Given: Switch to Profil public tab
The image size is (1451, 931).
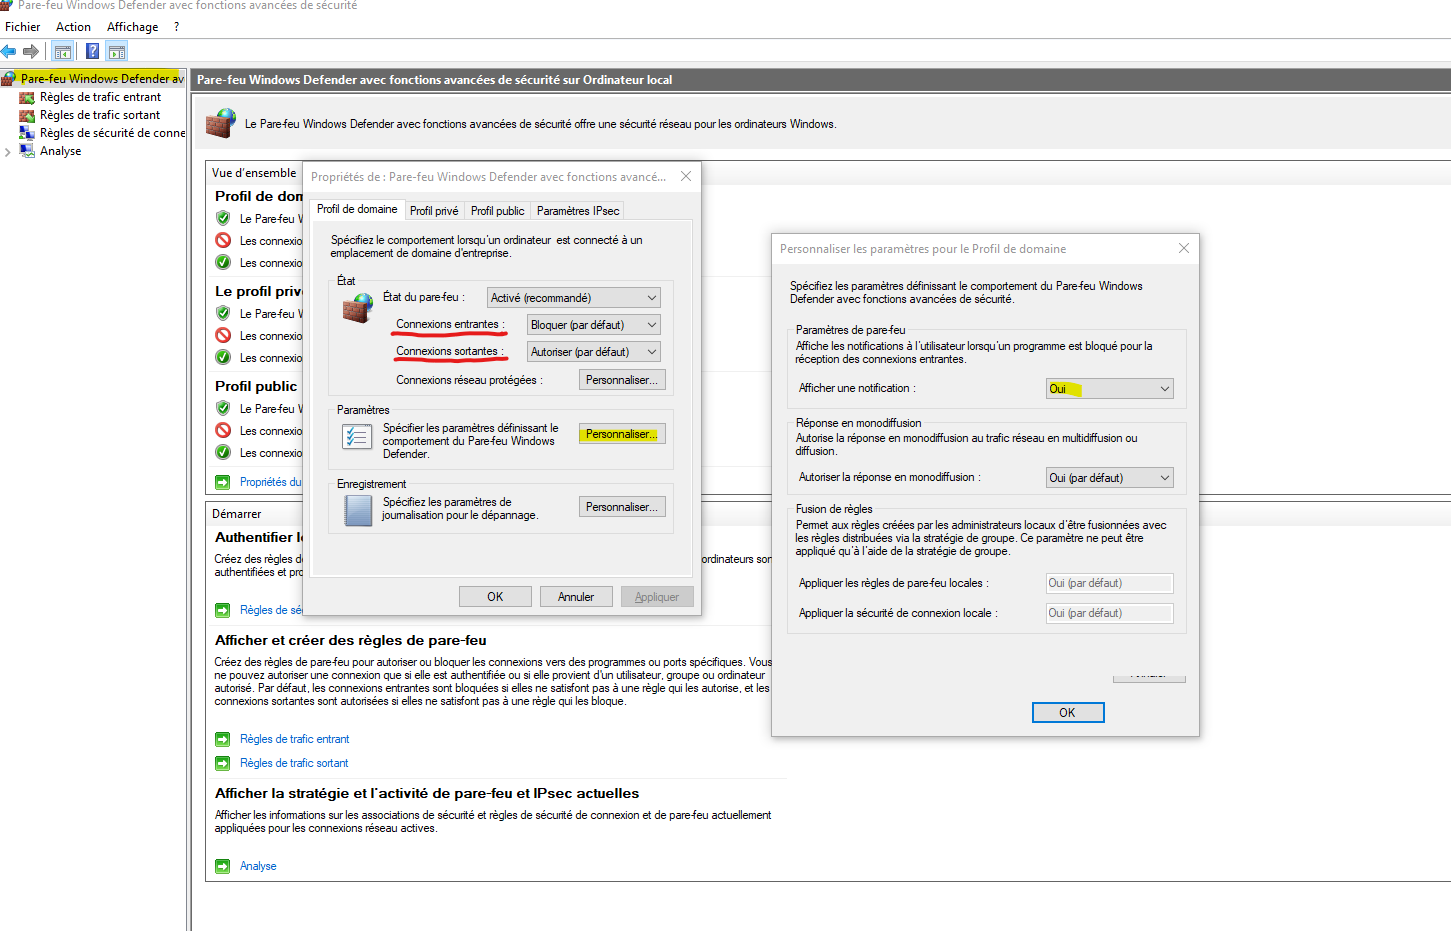Looking at the screenshot, I should (x=497, y=211).
